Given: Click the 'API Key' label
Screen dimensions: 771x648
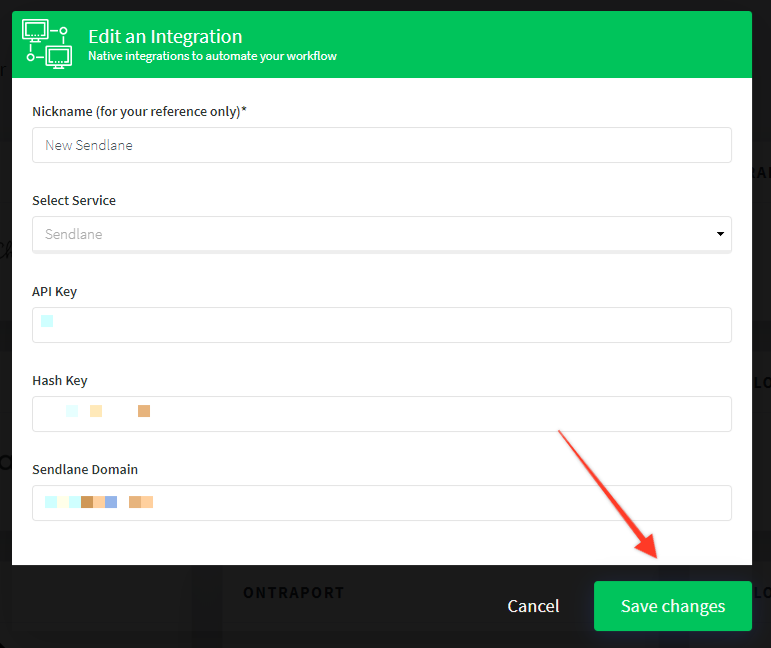Looking at the screenshot, I should point(55,292).
